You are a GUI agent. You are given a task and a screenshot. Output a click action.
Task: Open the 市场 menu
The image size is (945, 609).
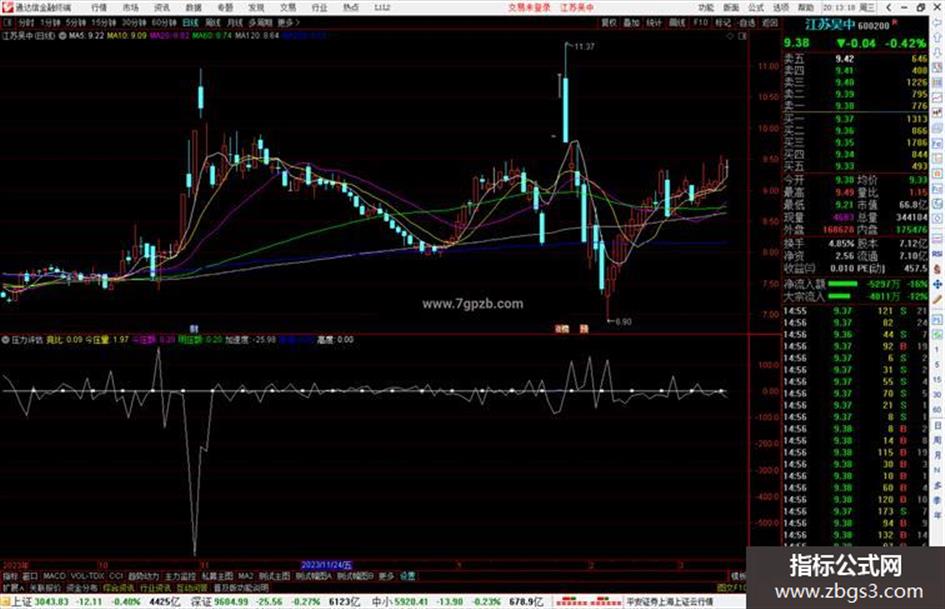(130, 7)
